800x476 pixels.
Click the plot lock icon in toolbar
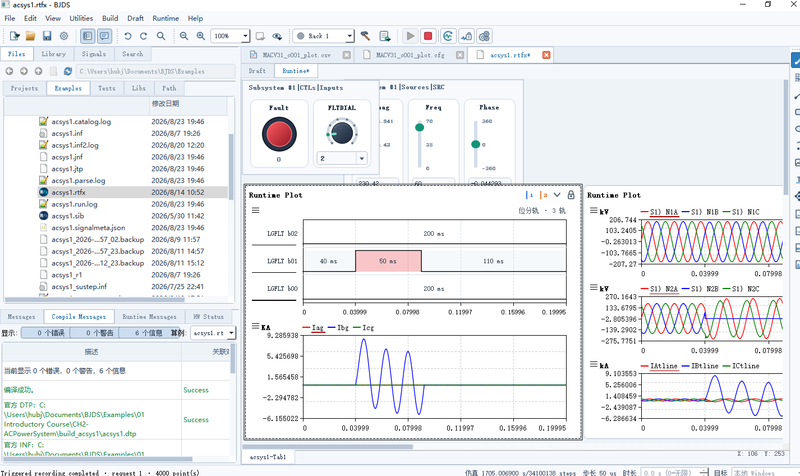pos(466,36)
